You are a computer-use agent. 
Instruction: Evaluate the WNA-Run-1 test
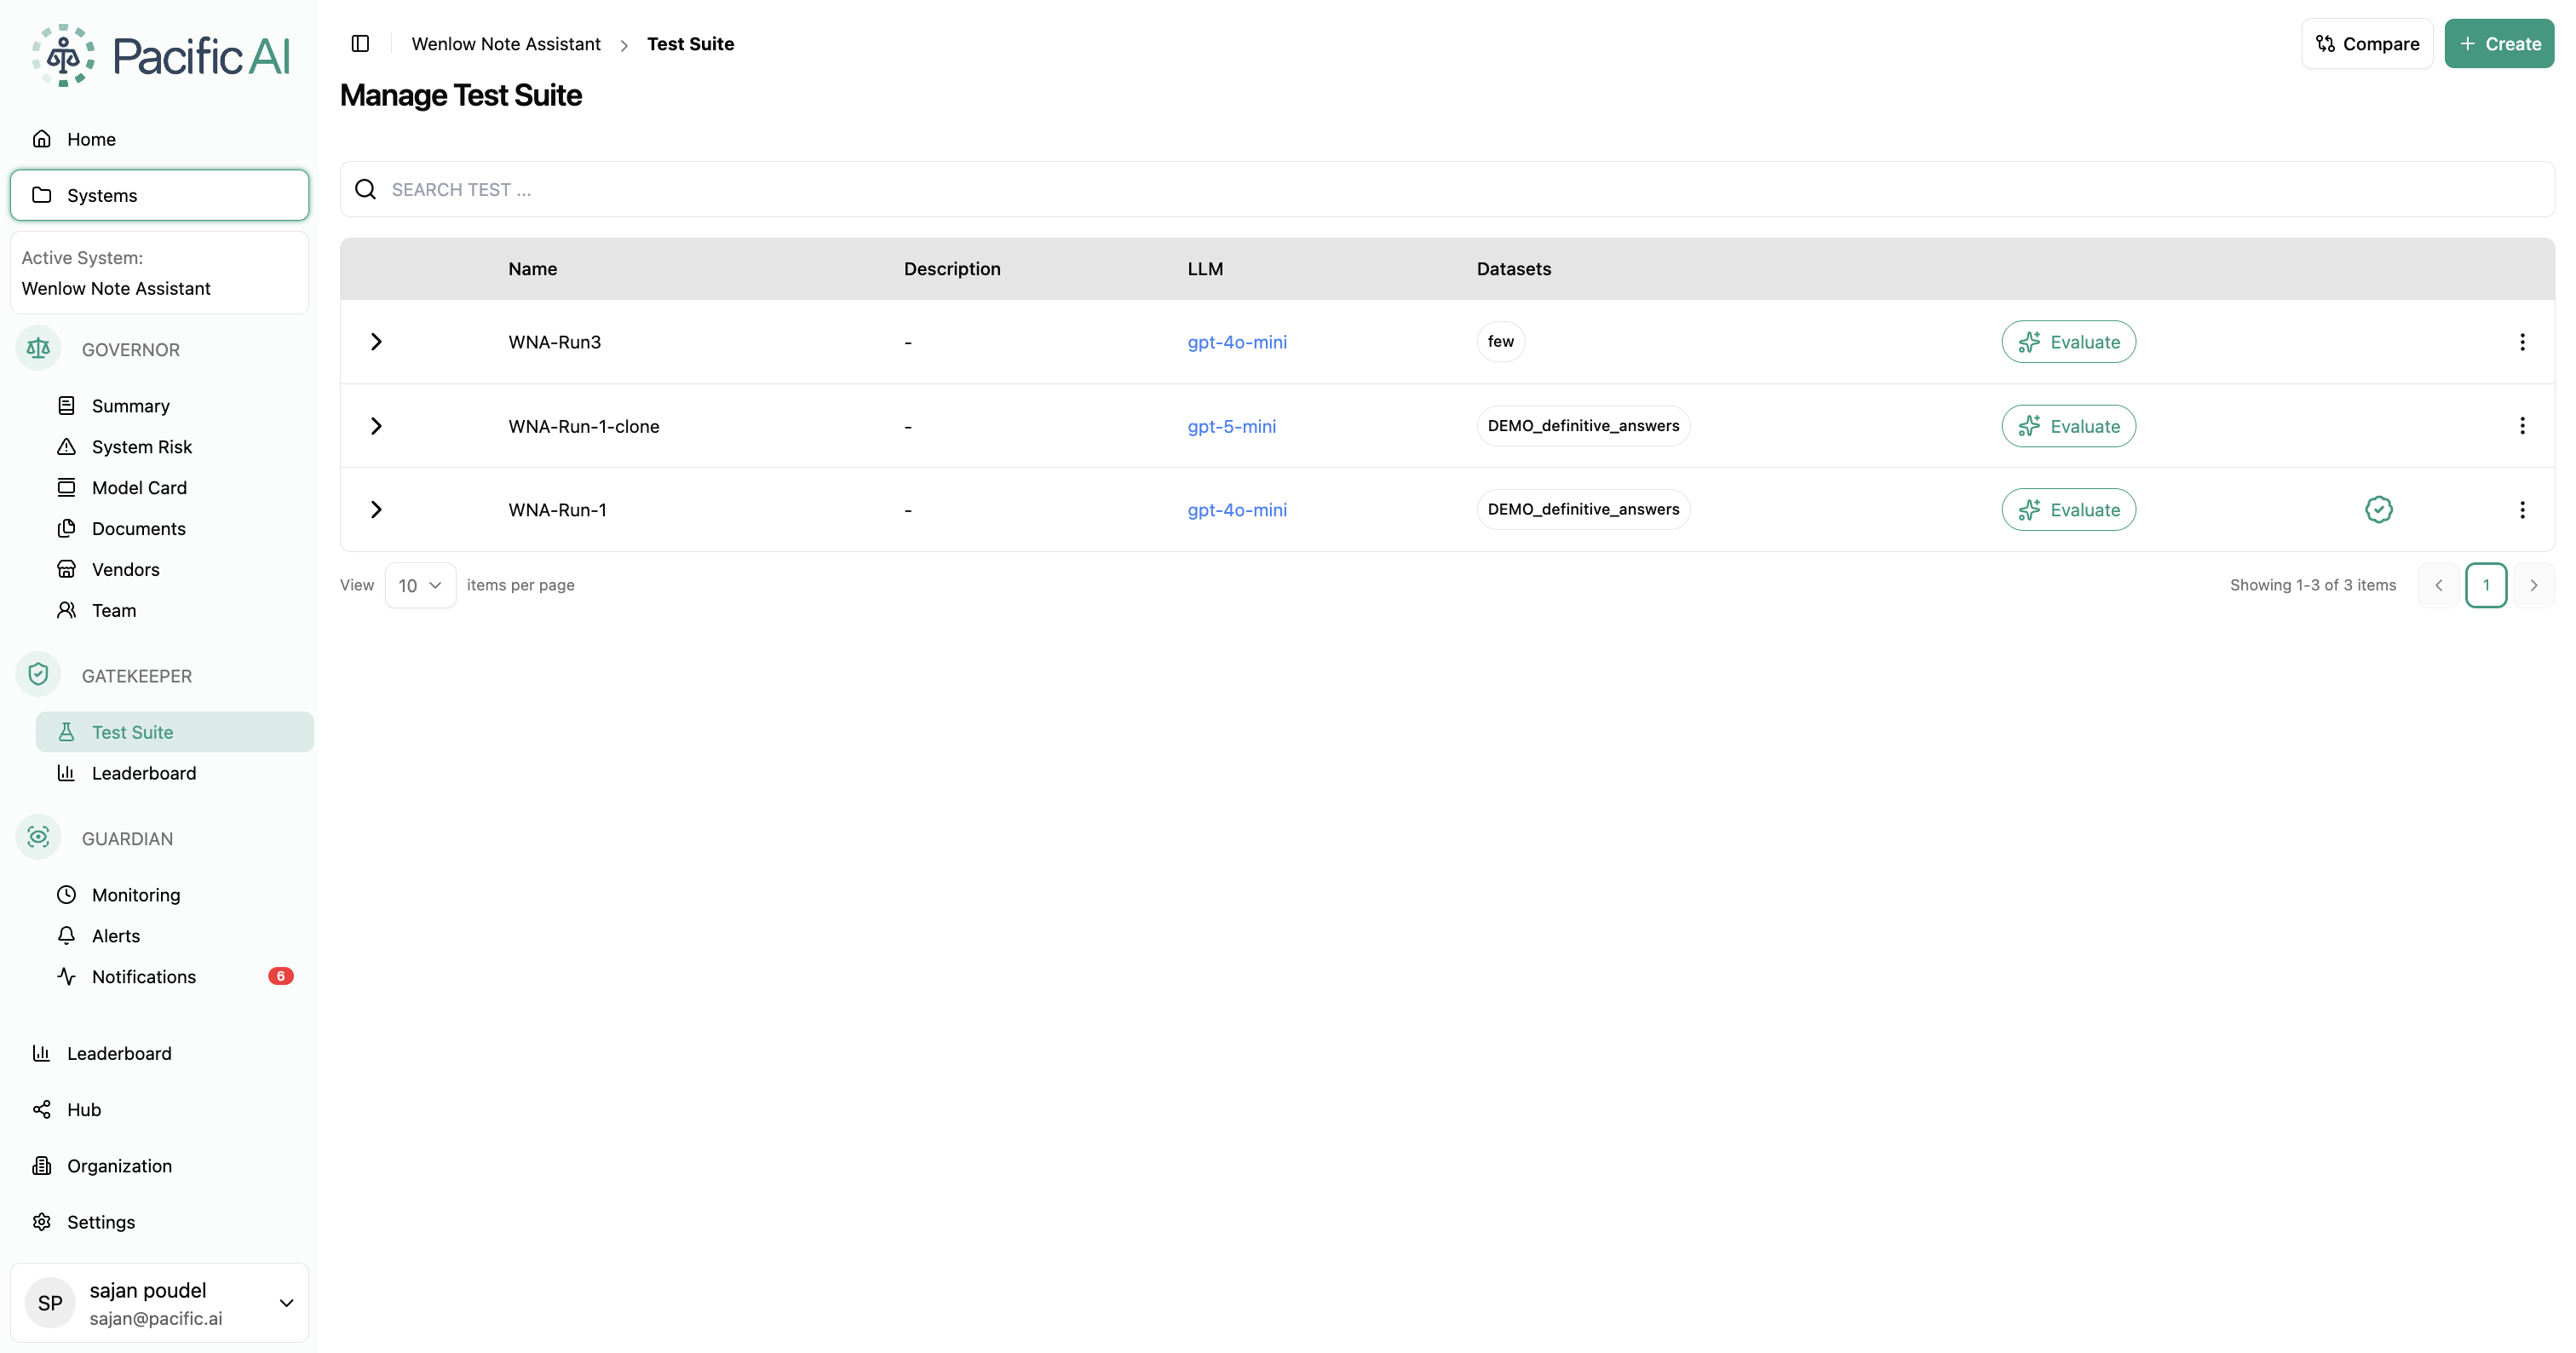(x=2068, y=510)
